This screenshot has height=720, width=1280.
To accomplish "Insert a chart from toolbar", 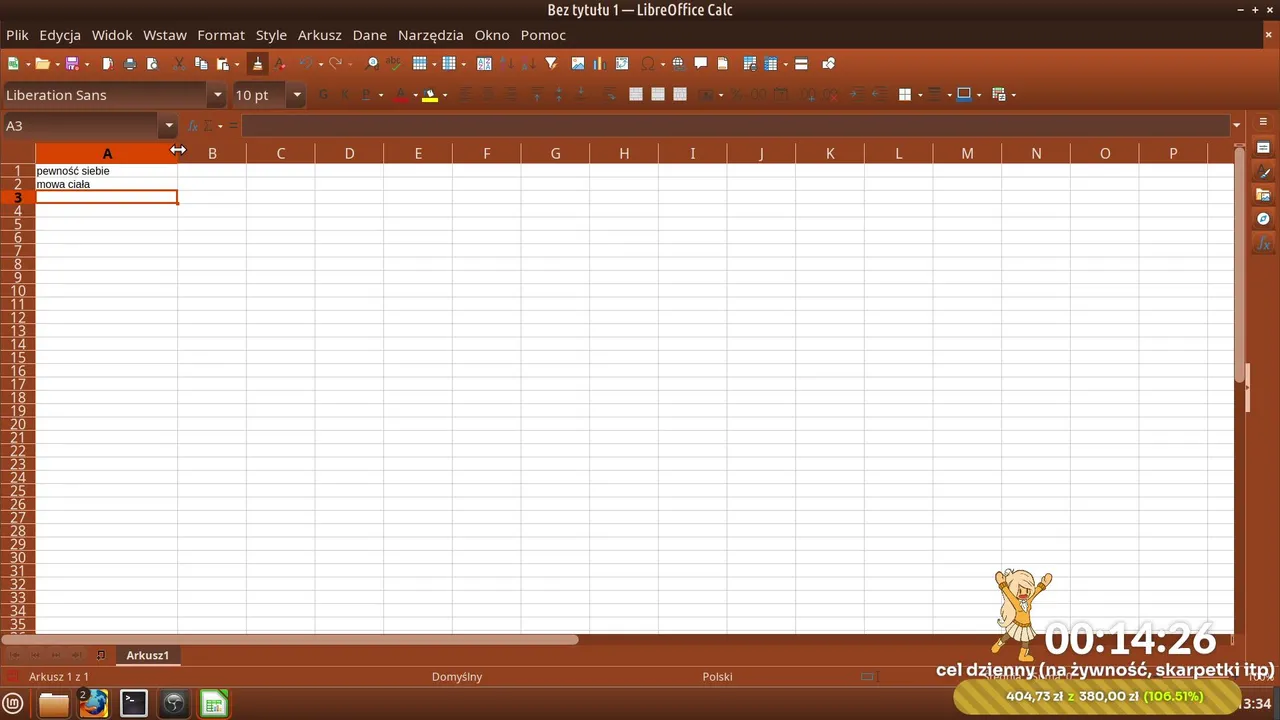I will tap(600, 64).
